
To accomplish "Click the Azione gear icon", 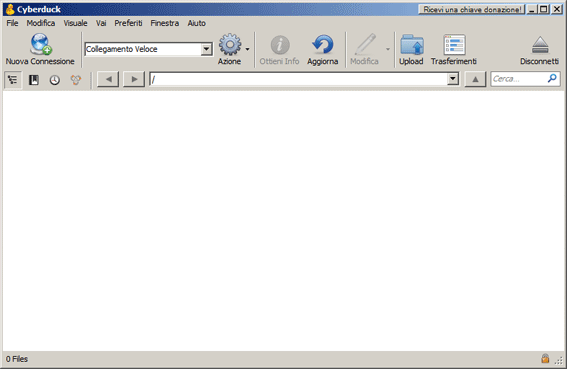I will (x=230, y=44).
